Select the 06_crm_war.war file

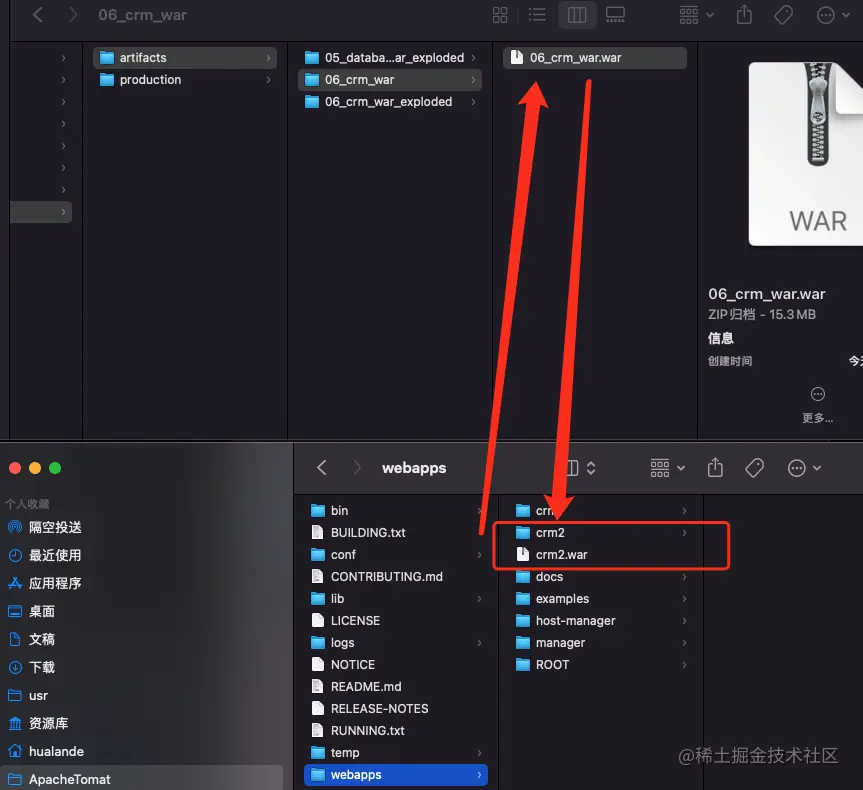click(x=594, y=57)
